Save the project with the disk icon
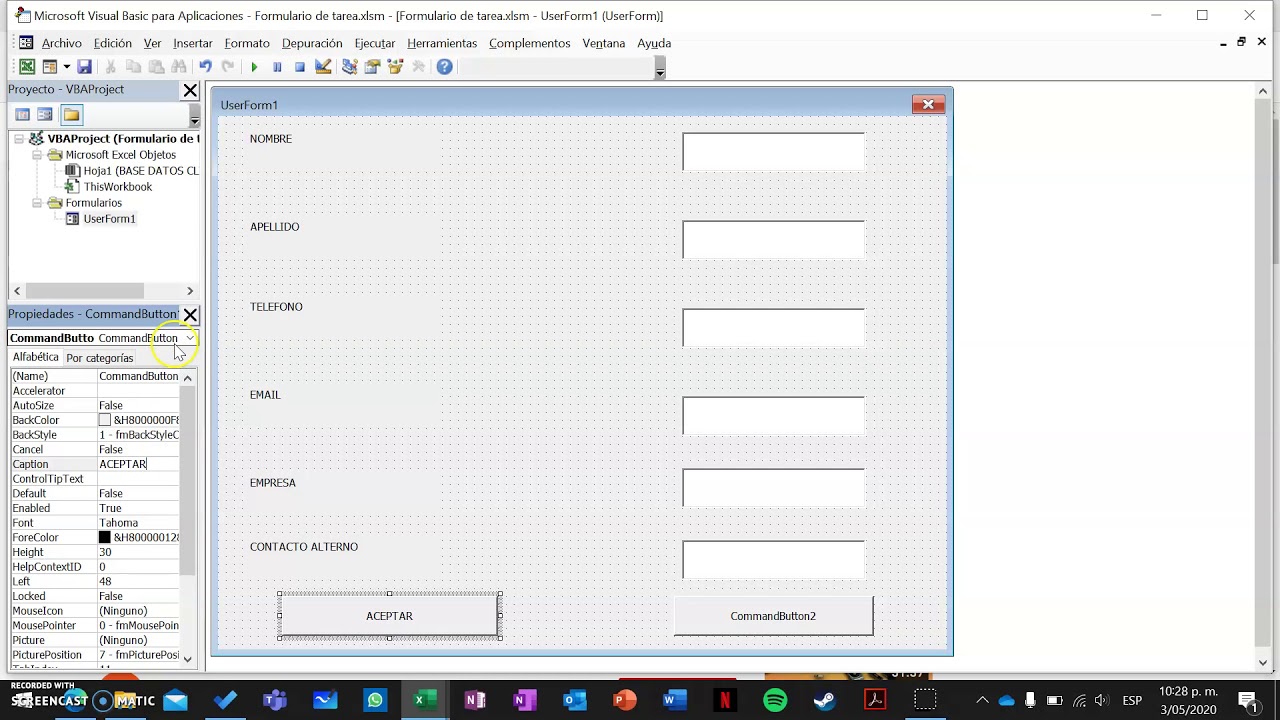 (85, 67)
